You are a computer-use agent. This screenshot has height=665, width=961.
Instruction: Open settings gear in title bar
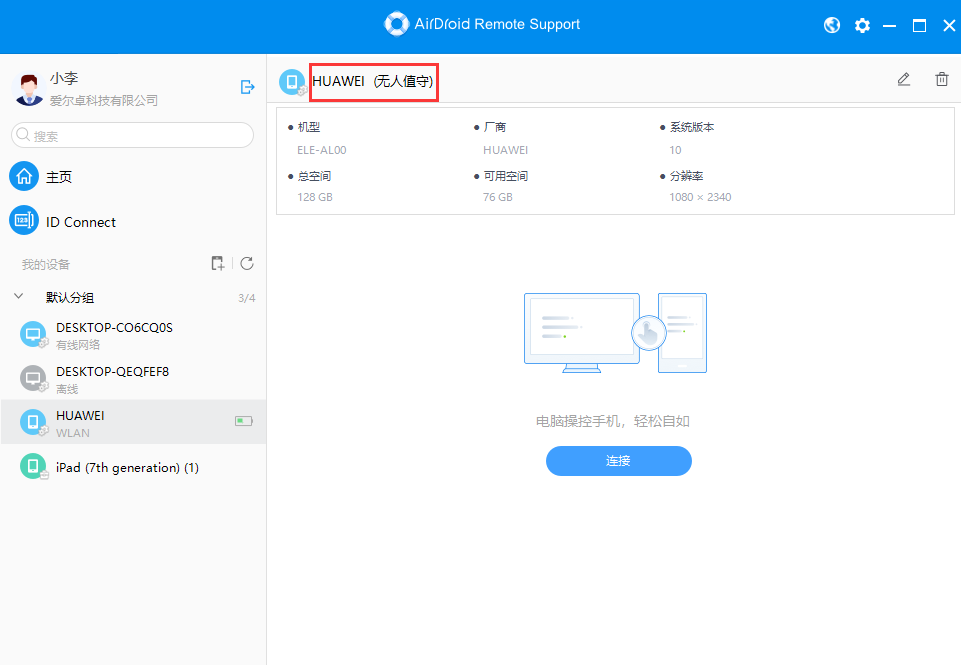coord(862,25)
